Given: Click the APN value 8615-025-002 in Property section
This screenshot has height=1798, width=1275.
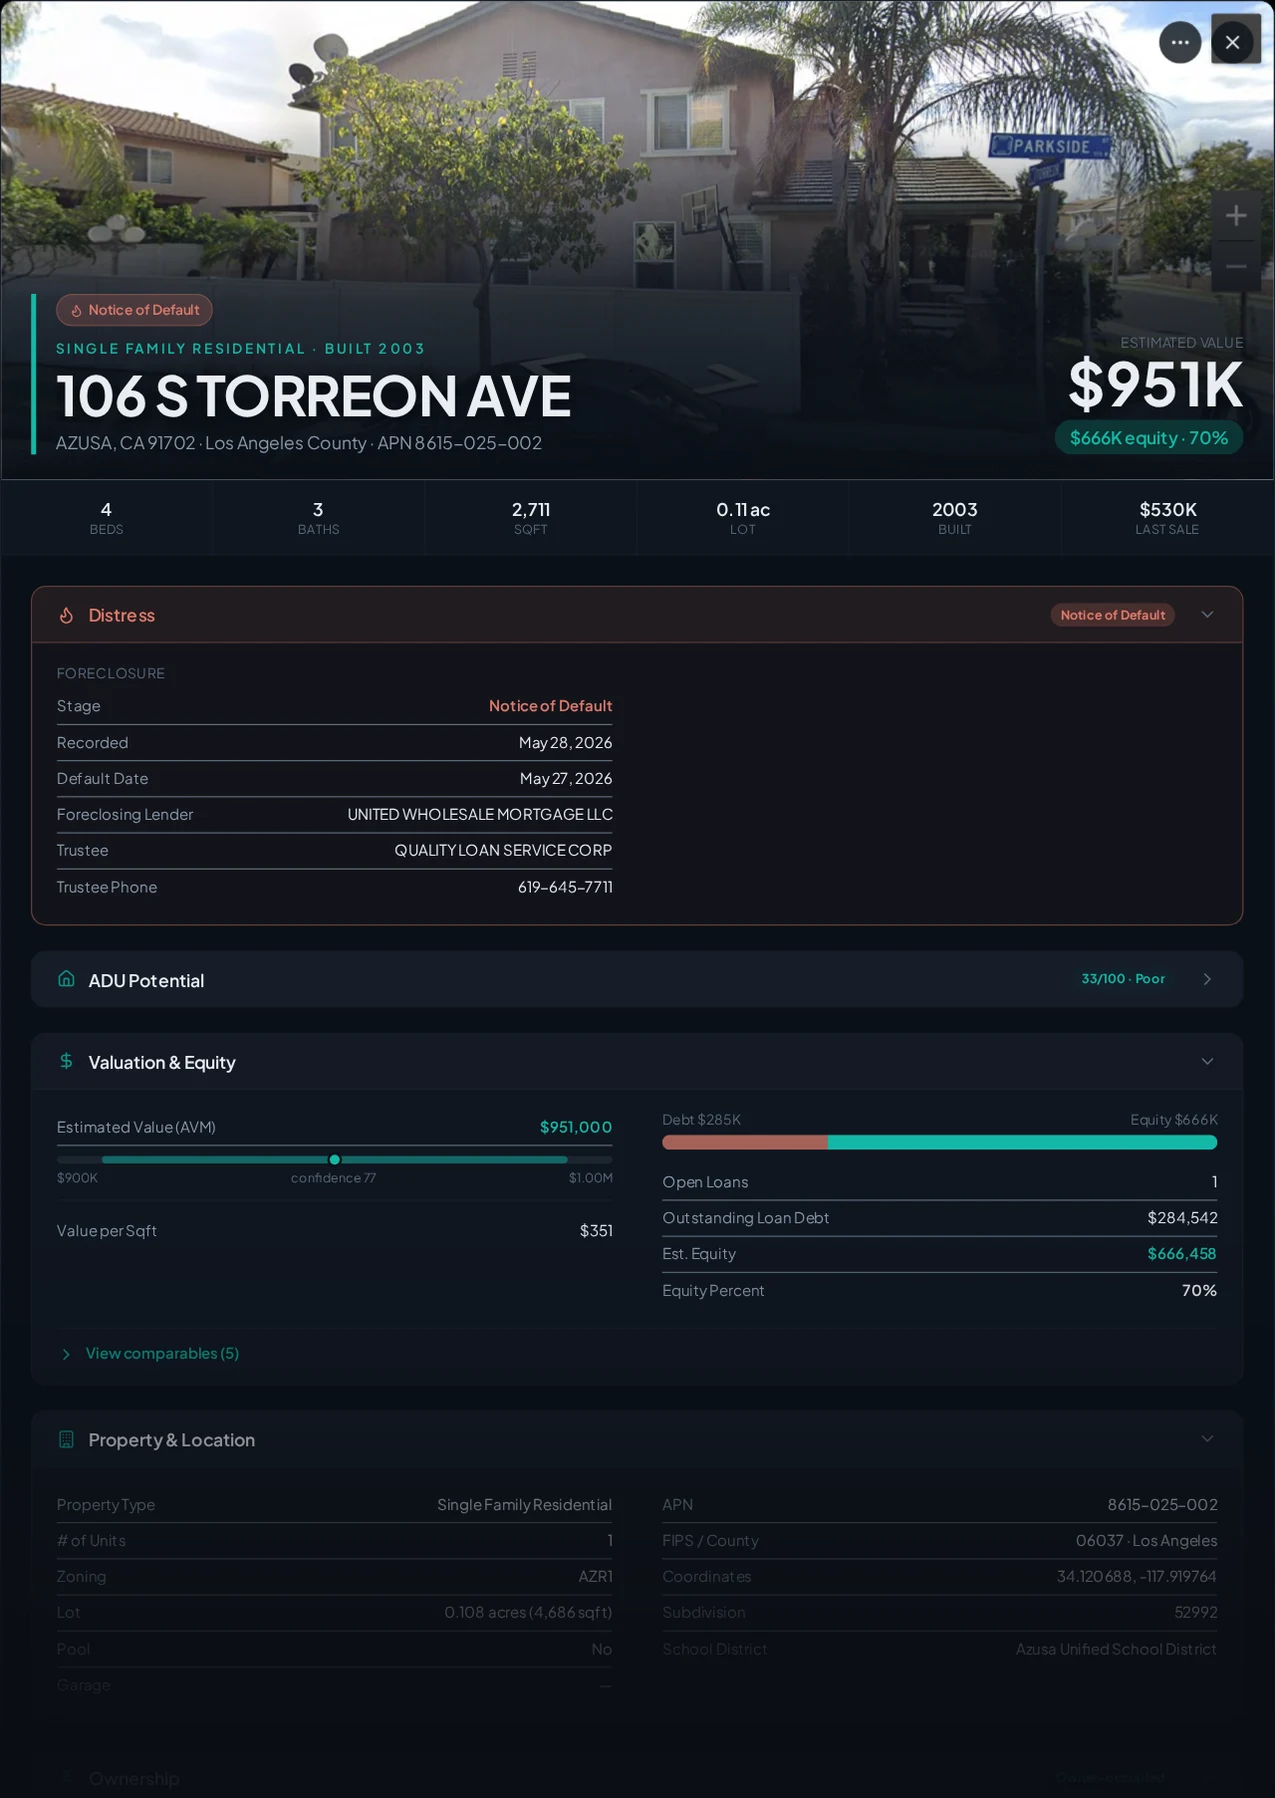Looking at the screenshot, I should 1162,1505.
